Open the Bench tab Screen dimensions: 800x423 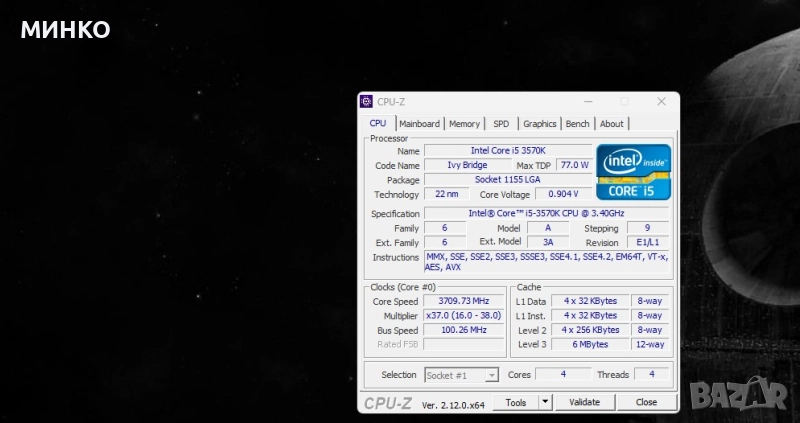point(577,124)
